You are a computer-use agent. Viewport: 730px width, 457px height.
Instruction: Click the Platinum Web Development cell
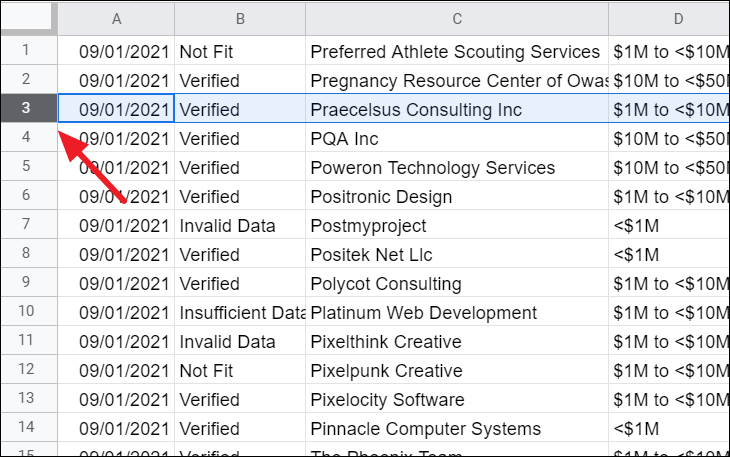click(456, 313)
